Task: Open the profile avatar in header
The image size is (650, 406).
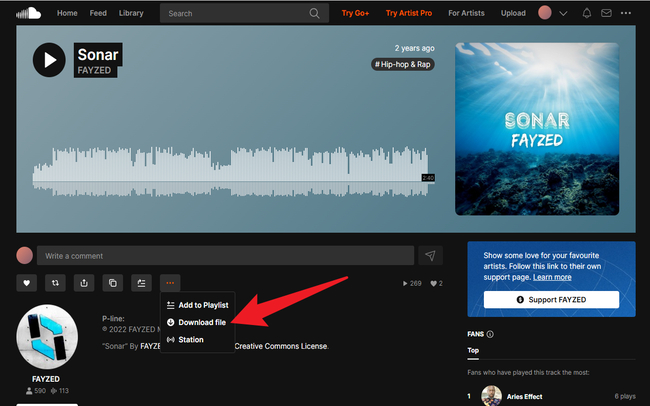Action: point(545,13)
